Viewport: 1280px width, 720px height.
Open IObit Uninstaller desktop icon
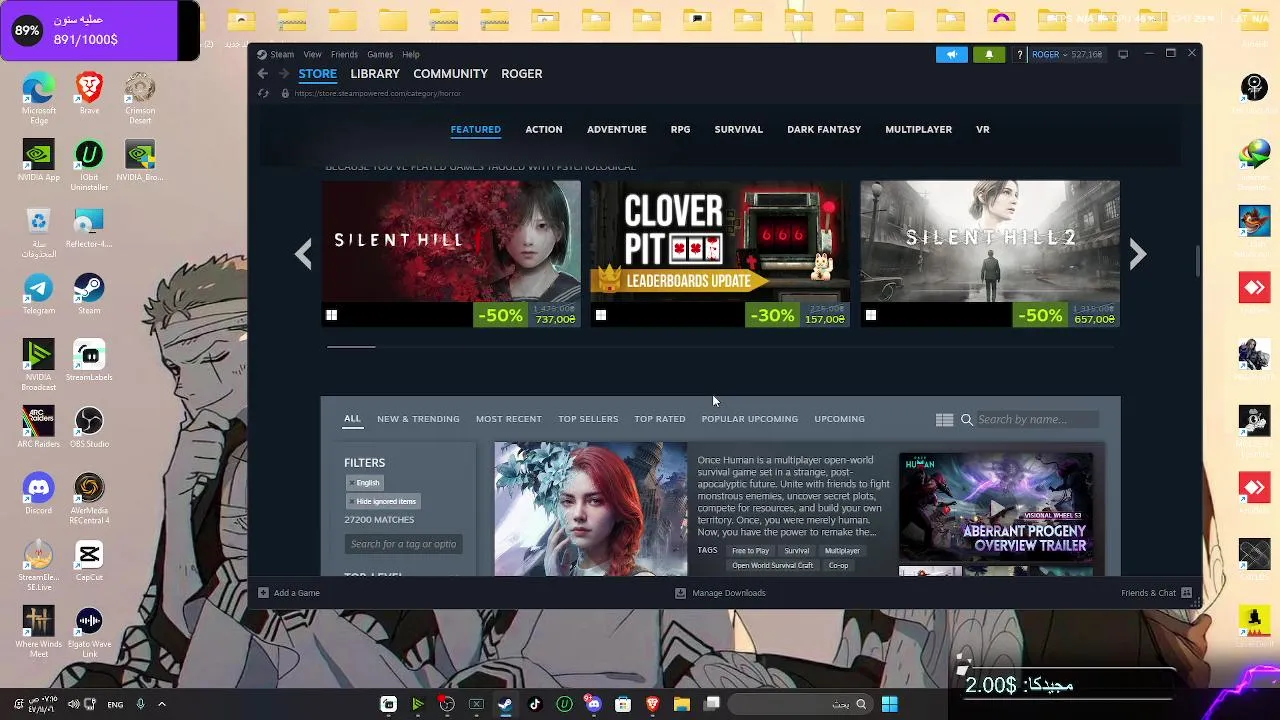tap(89, 166)
